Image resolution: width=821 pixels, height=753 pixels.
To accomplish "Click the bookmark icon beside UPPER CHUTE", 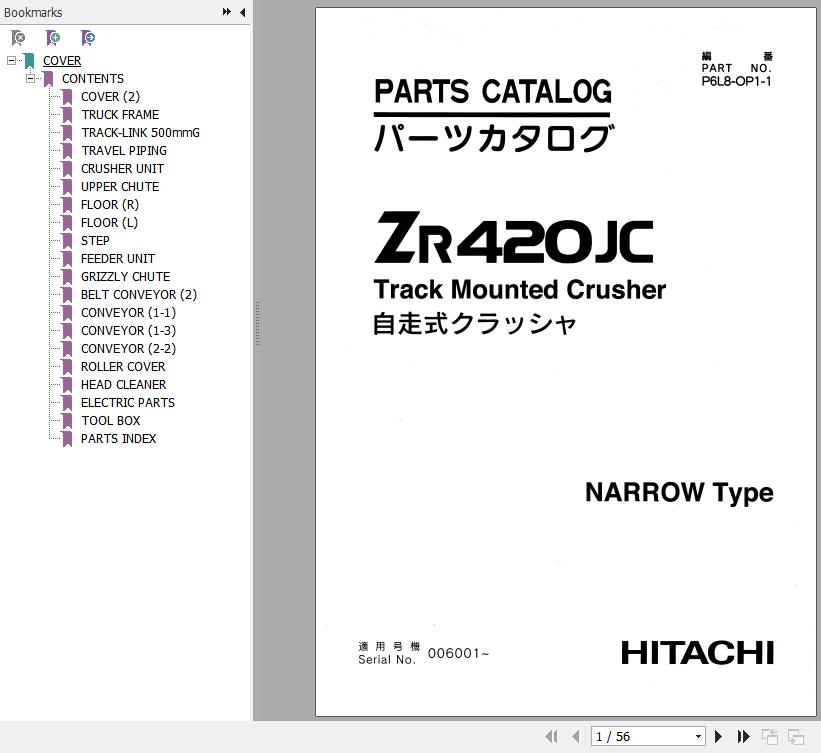I will click(66, 186).
